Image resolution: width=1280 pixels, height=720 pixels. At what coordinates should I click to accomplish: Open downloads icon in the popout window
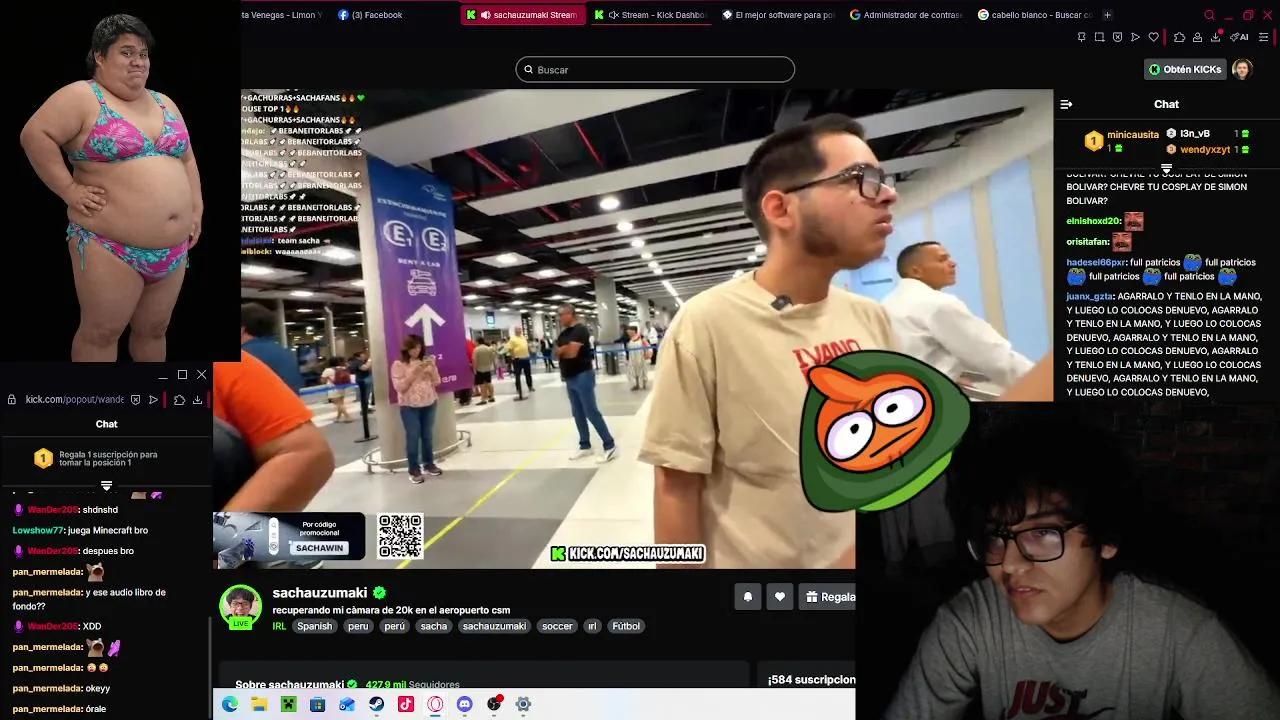tap(197, 399)
